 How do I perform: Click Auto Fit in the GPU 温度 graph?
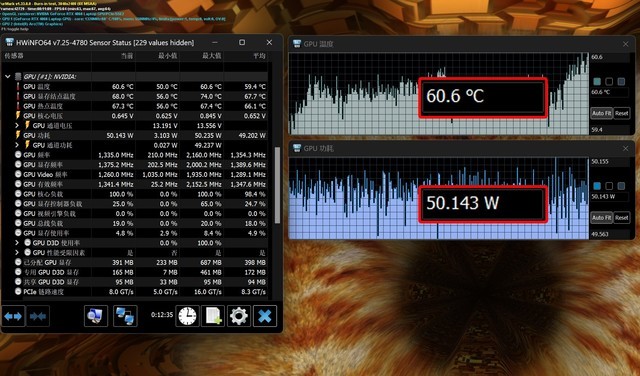coord(602,113)
